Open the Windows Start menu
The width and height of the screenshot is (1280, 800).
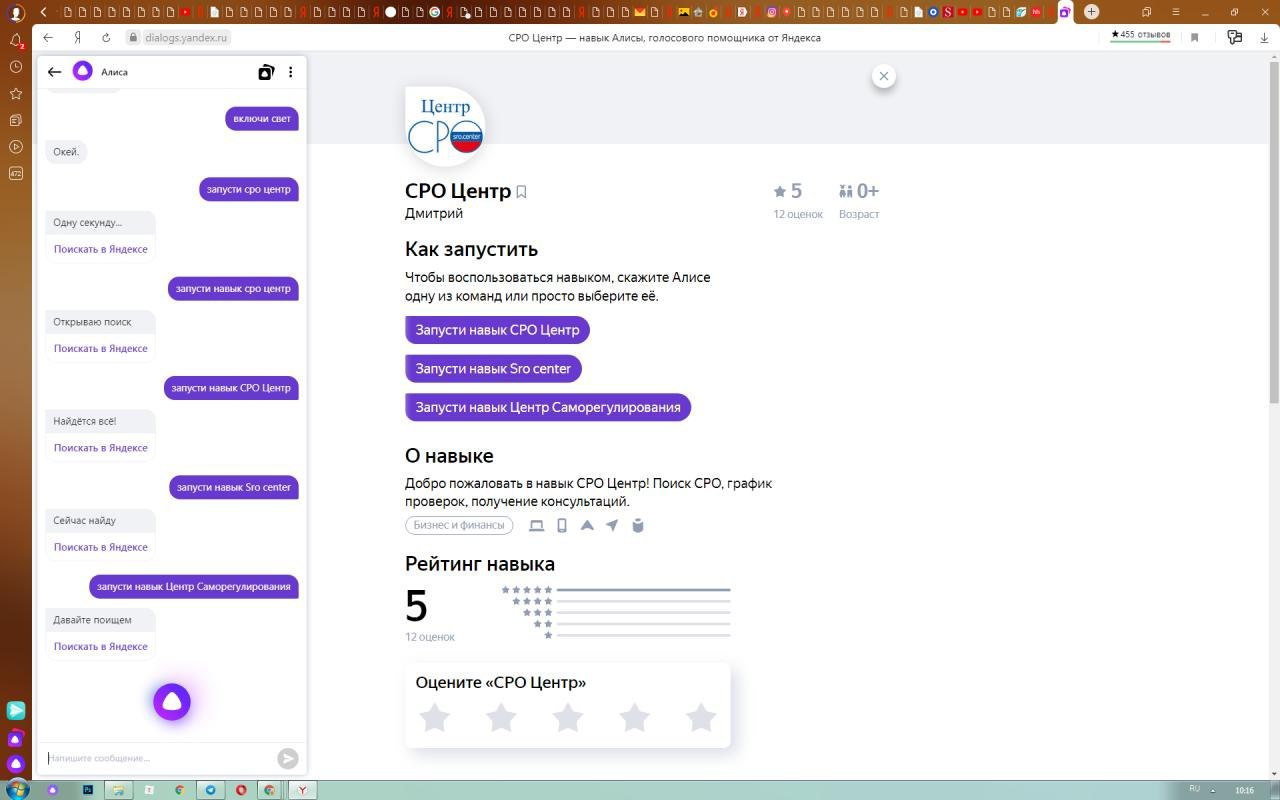click(x=17, y=789)
